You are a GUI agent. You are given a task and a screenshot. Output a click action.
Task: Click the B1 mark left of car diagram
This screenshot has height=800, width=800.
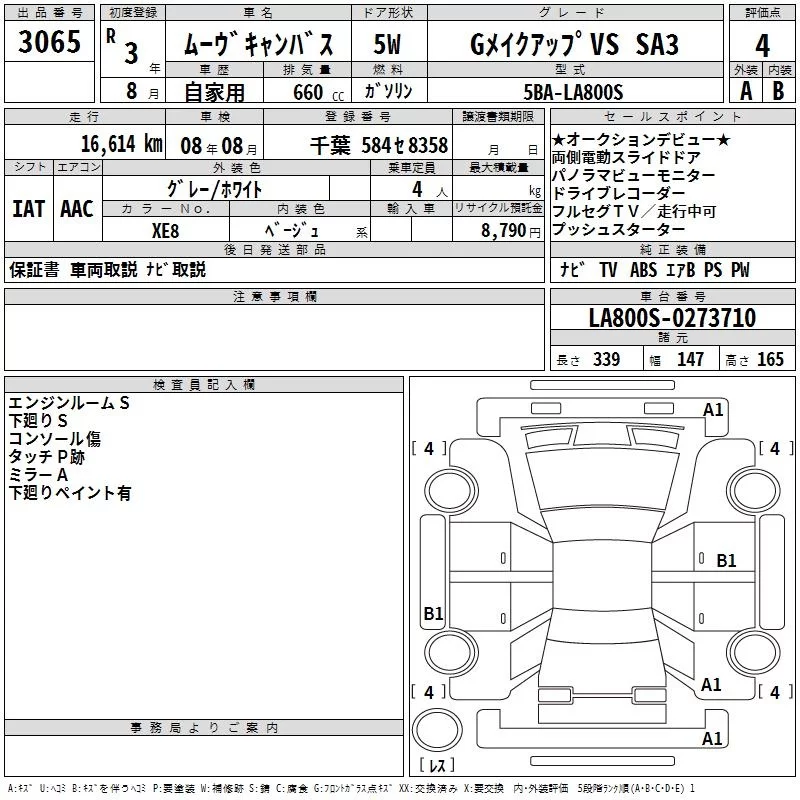(433, 614)
